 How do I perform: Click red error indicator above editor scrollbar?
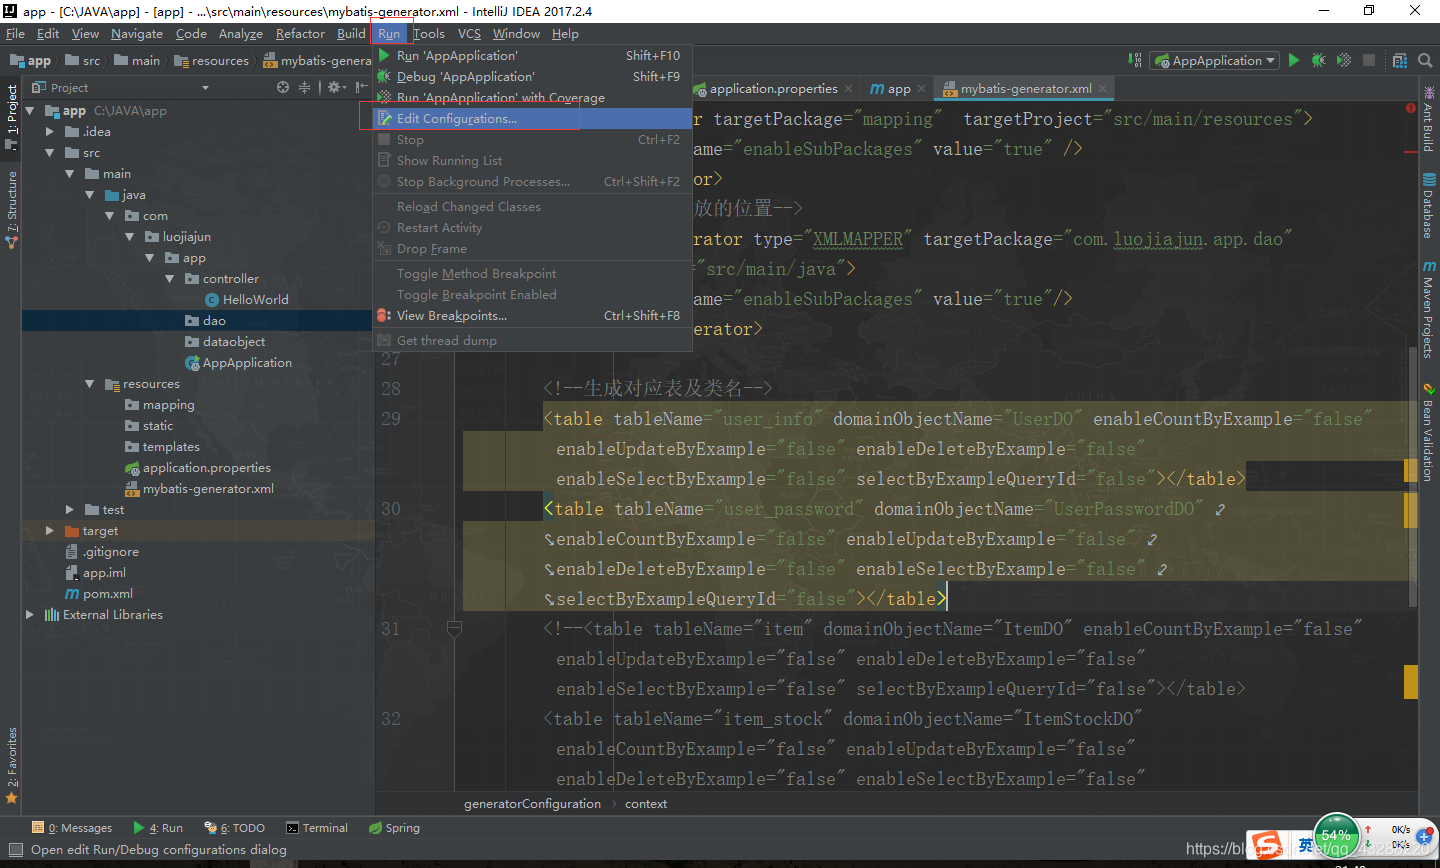pyautogui.click(x=1411, y=107)
